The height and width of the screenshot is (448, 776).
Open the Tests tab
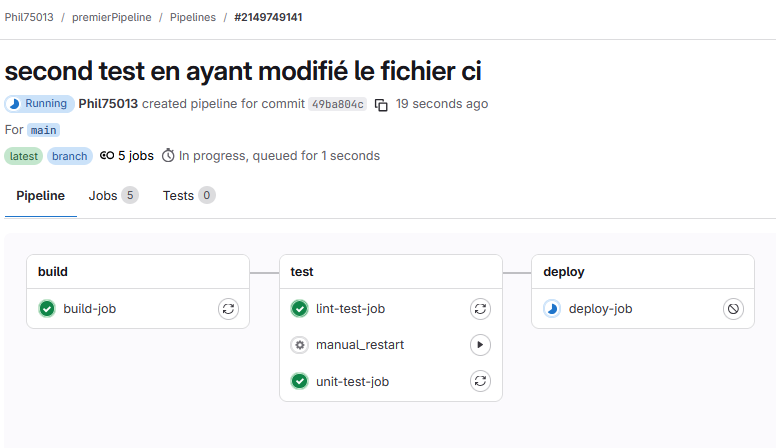pos(188,196)
